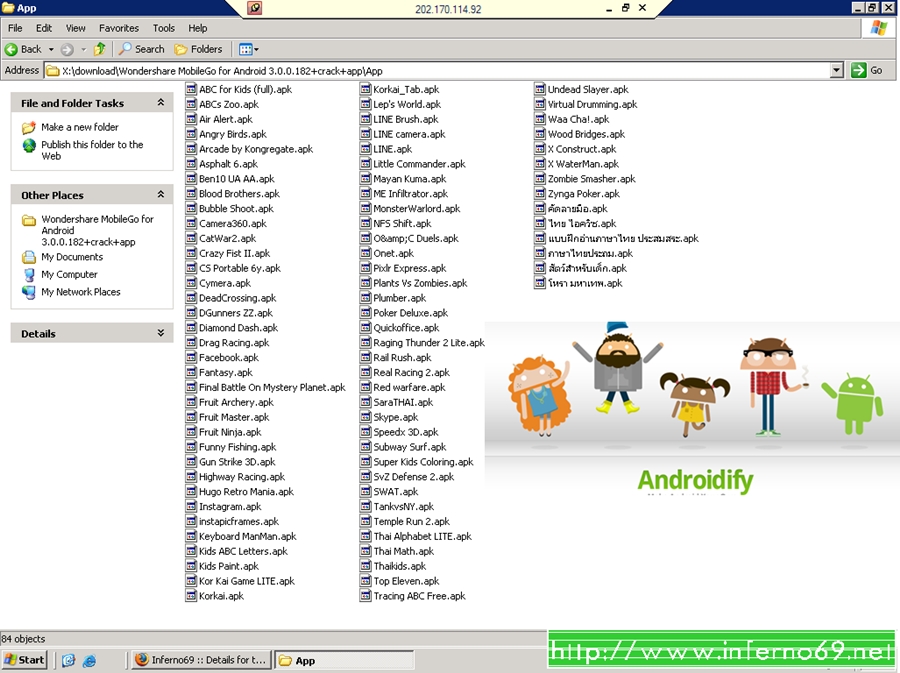Collapse the Other Places panel
Image resolution: width=900 pixels, height=673 pixels.
pyautogui.click(x=161, y=194)
